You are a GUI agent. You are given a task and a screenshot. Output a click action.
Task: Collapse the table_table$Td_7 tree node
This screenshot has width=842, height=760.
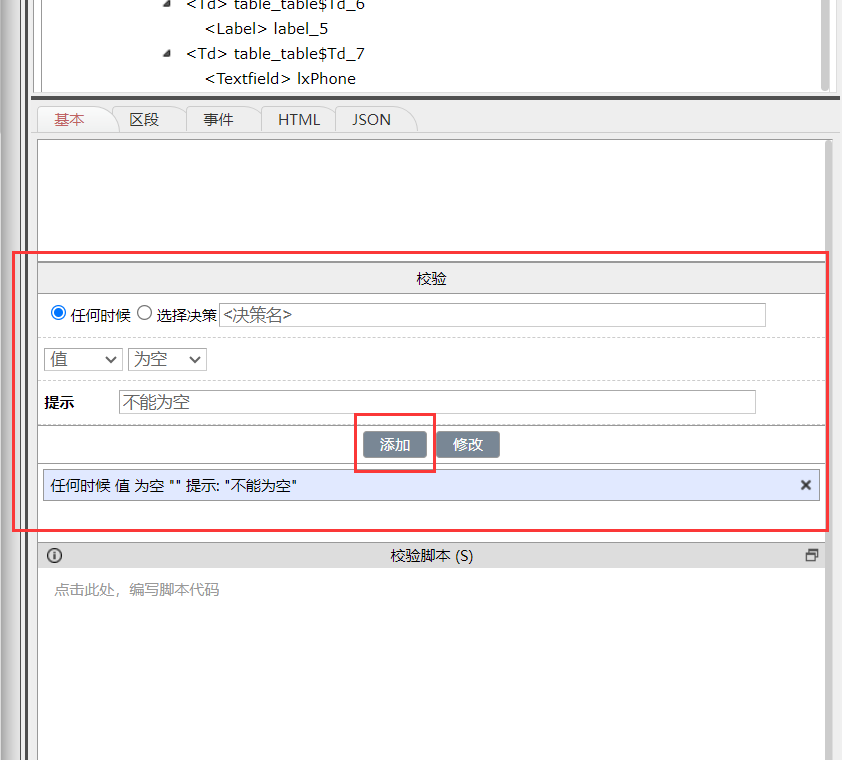166,53
